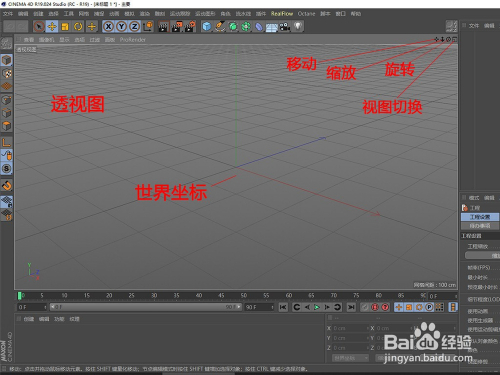Toggle the Z axis lock
The width and height of the screenshot is (500, 375).
(x=134, y=26)
